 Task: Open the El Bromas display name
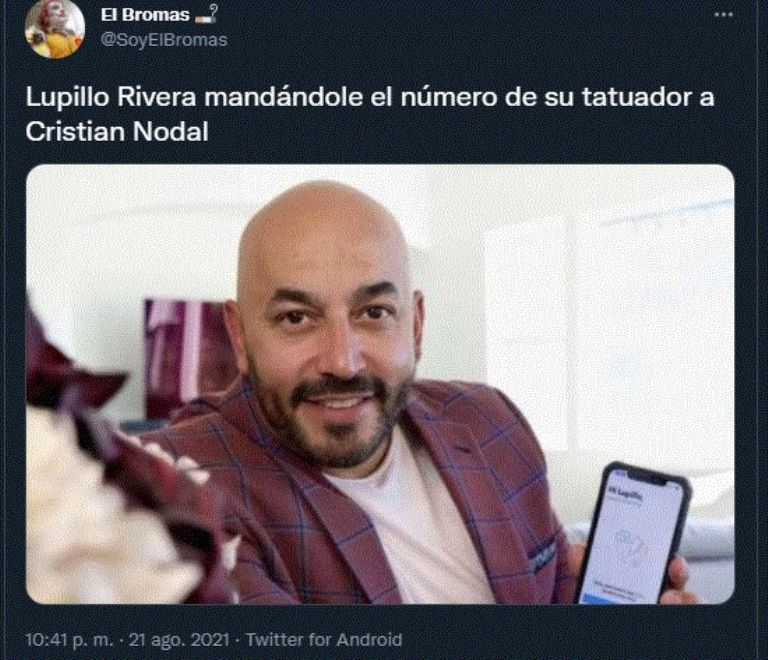(145, 15)
